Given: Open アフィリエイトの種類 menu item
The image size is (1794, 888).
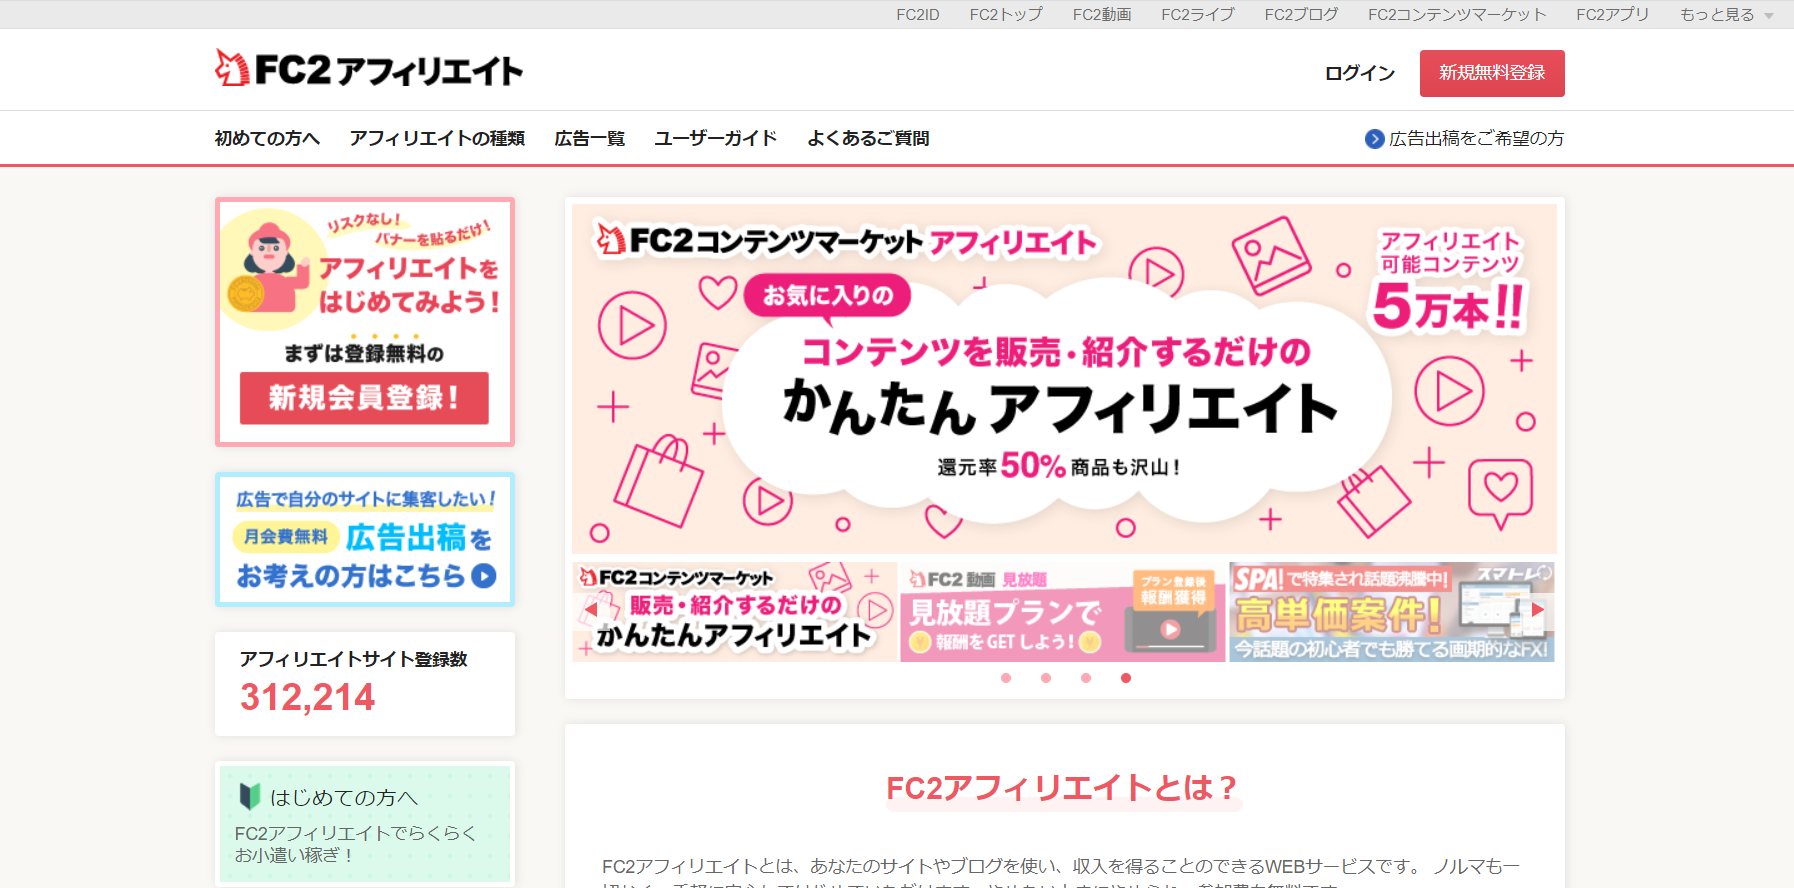Looking at the screenshot, I should pyautogui.click(x=437, y=138).
